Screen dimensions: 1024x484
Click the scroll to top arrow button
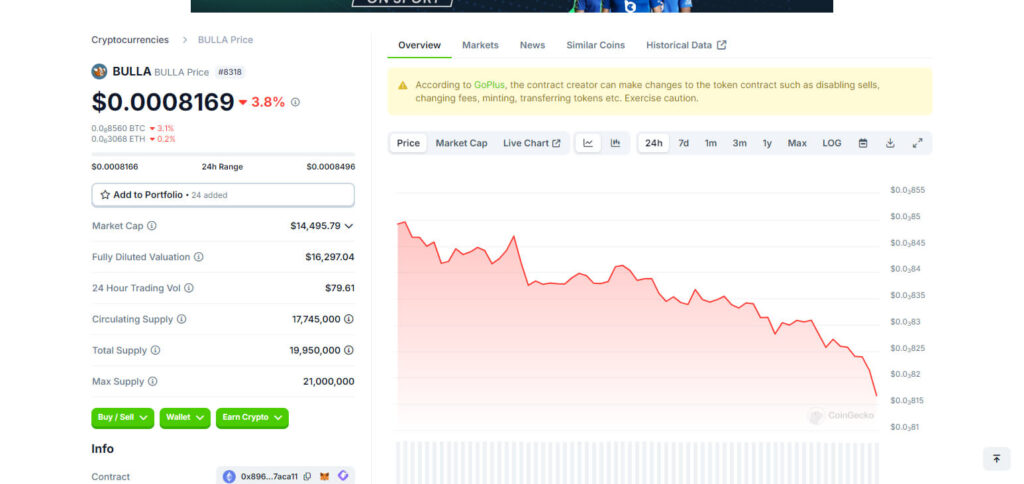pyautogui.click(x=997, y=459)
